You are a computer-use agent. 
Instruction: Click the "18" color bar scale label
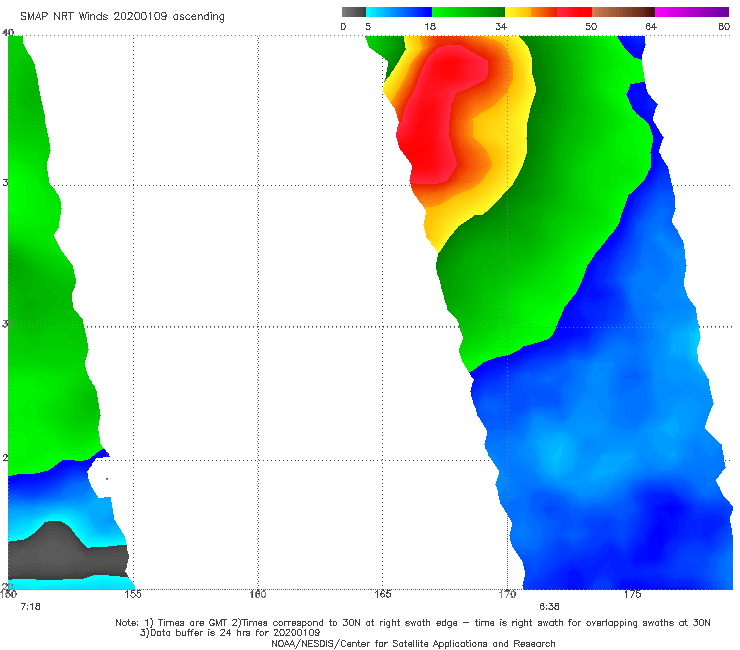[x=430, y=27]
